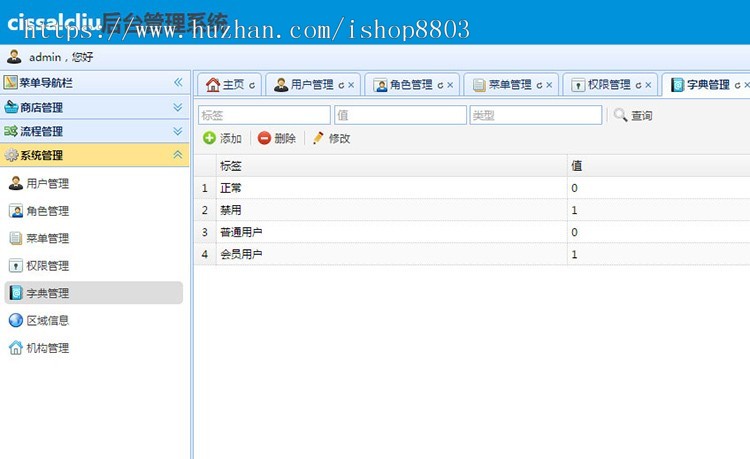This screenshot has height=459, width=750.
Task: Close the 菜单管理 tab
Action: [x=549, y=85]
